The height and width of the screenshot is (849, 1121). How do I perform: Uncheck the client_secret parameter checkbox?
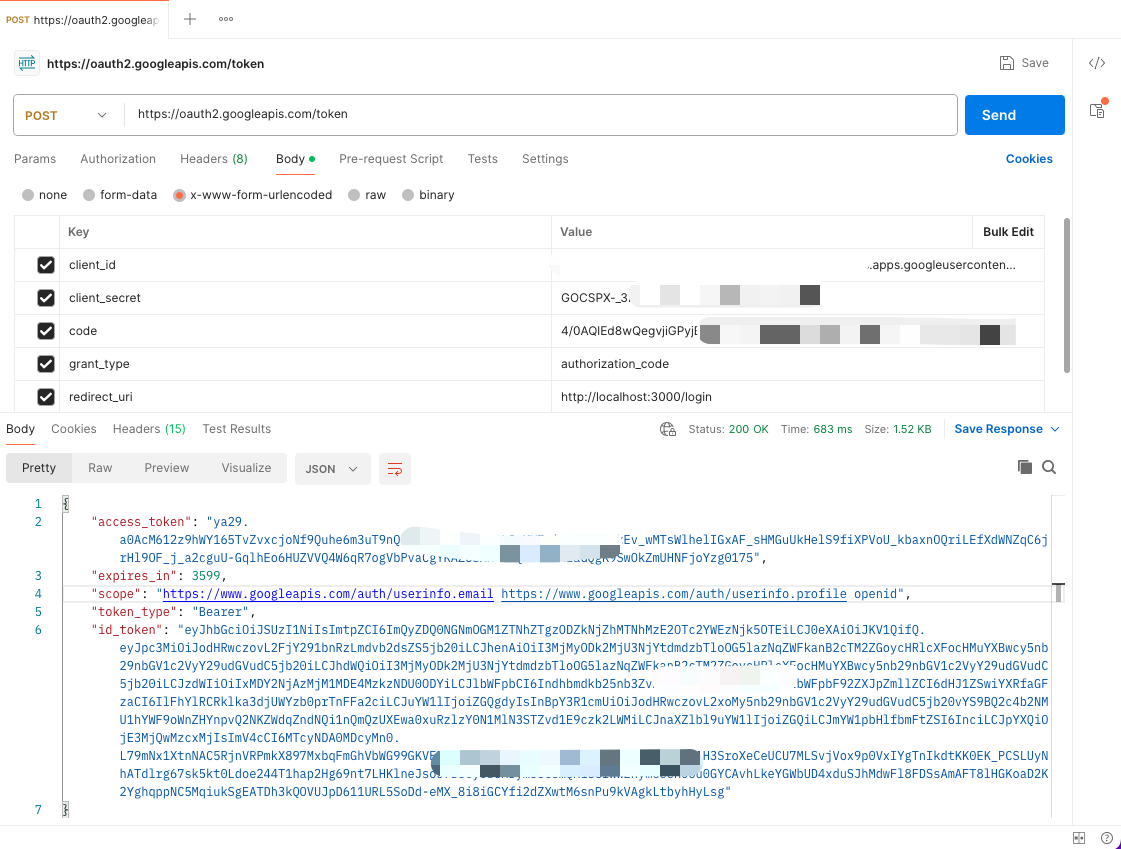46,298
